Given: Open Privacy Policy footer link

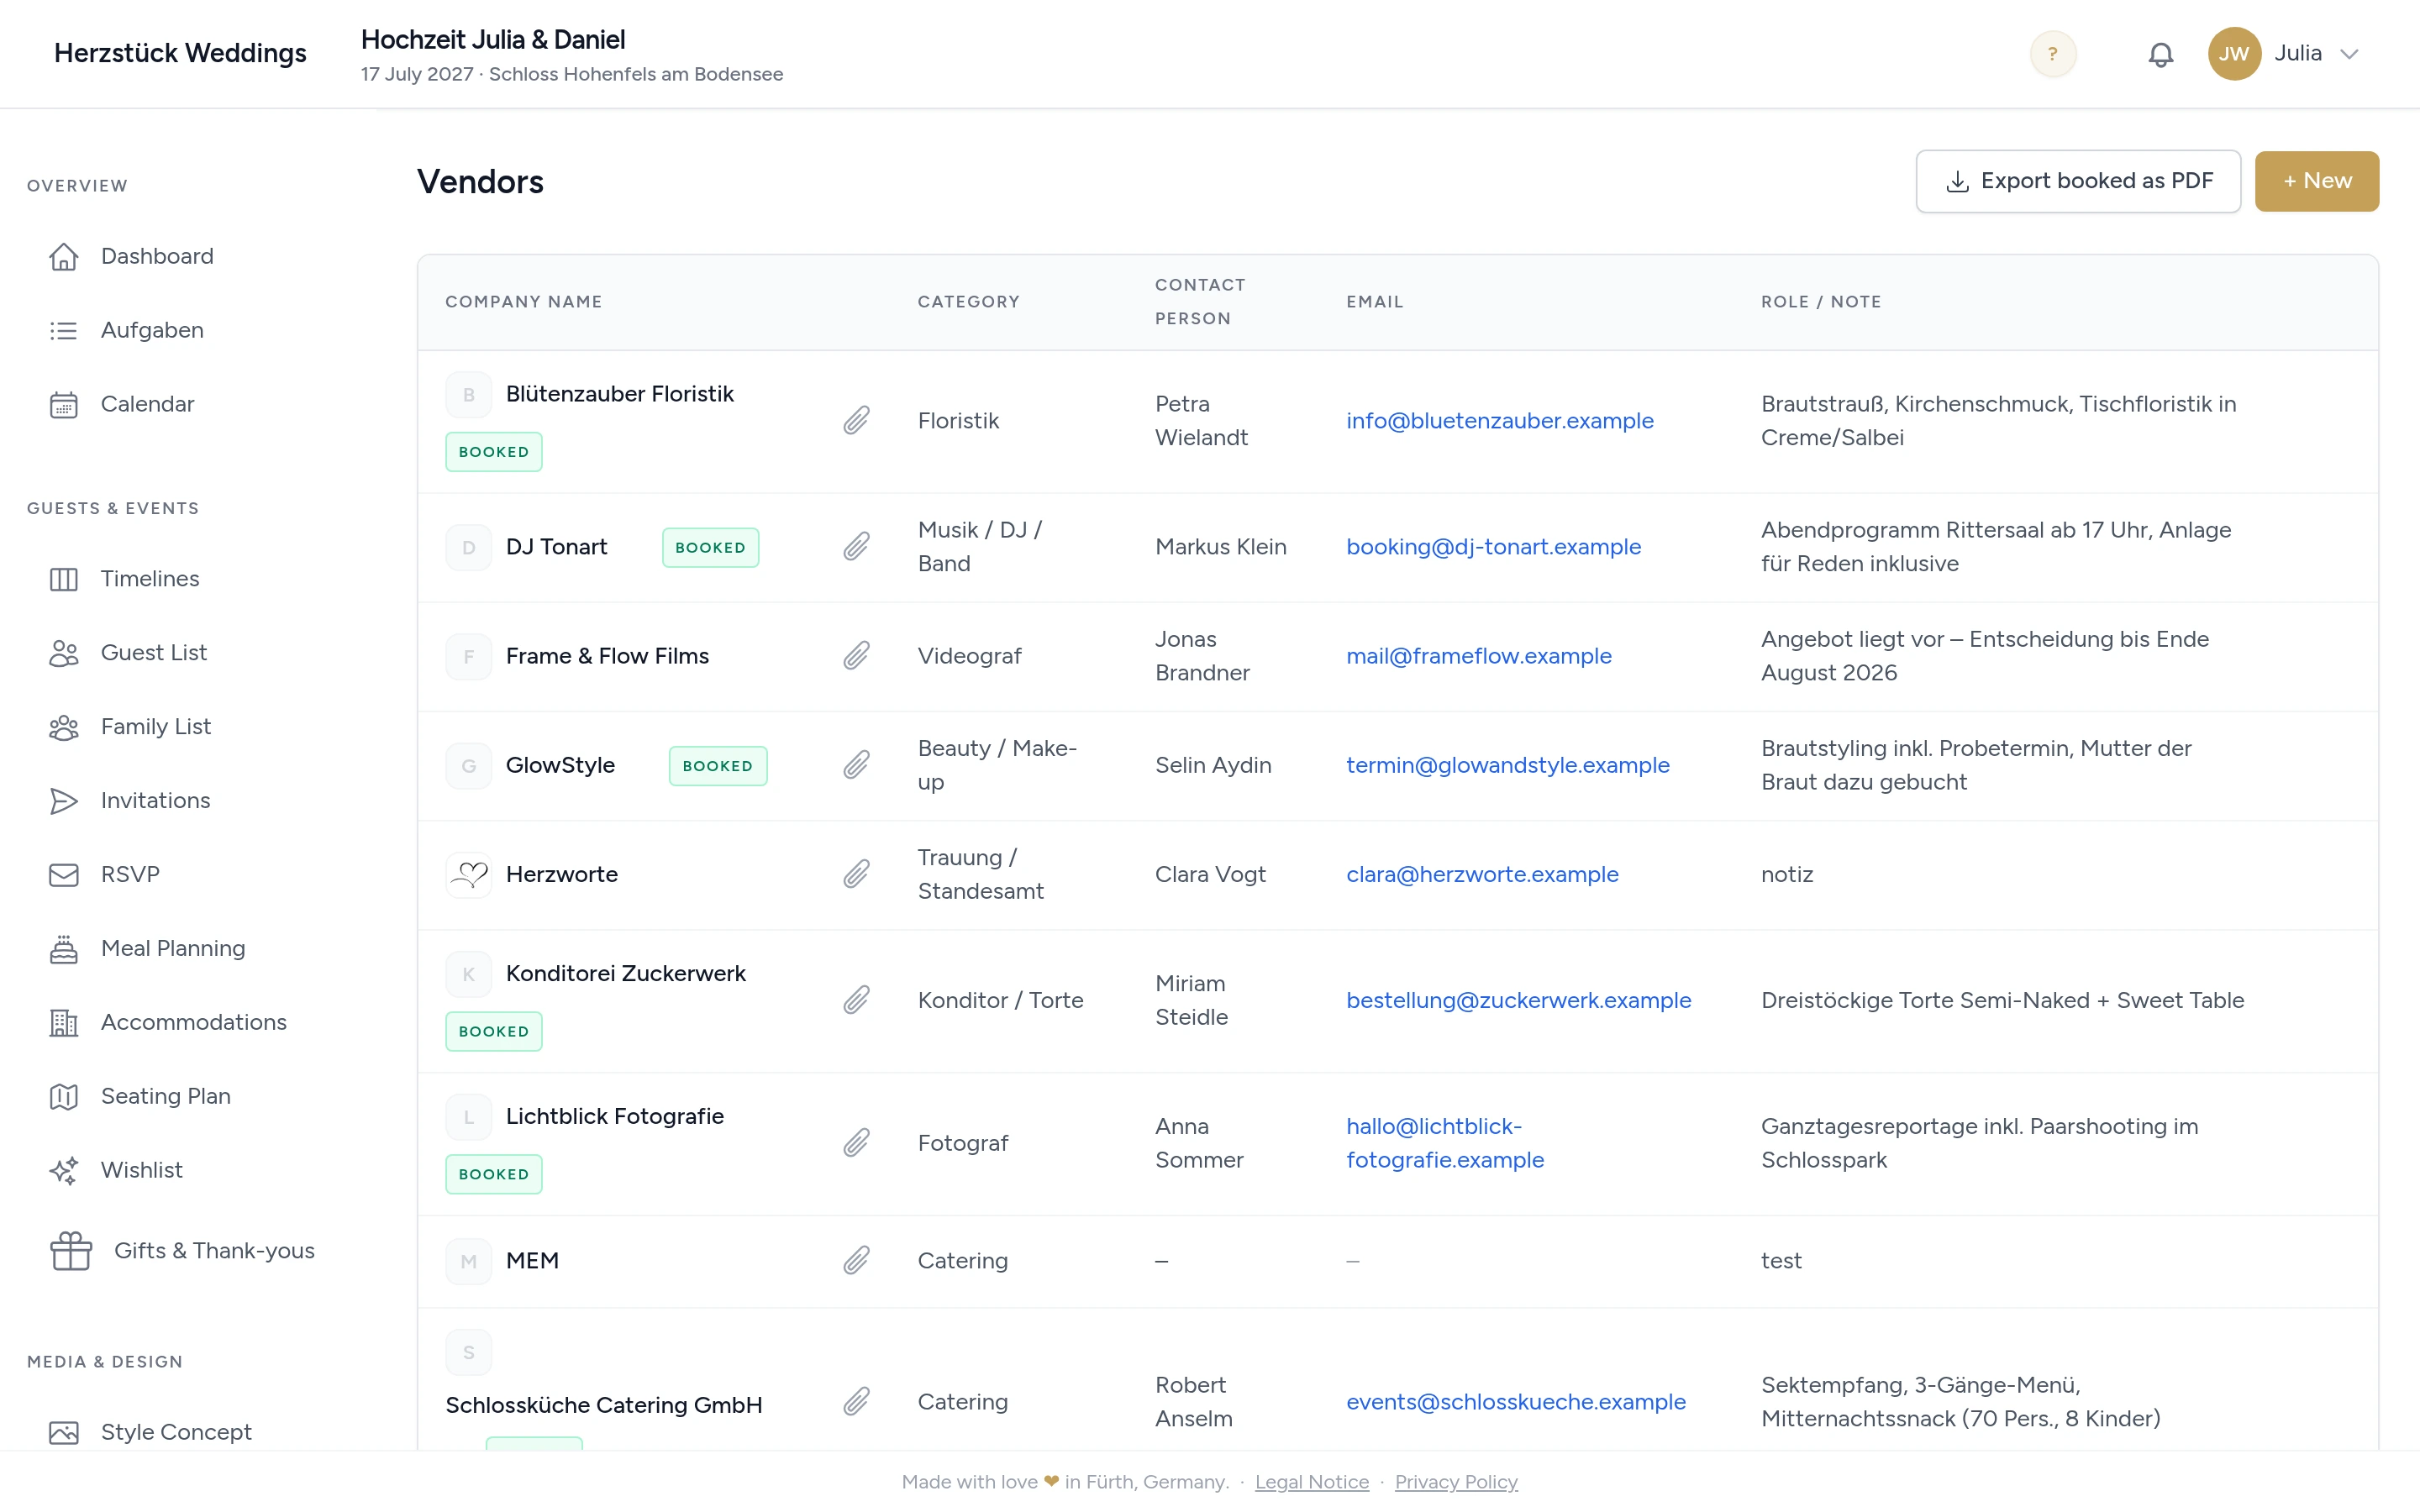Looking at the screenshot, I should pyautogui.click(x=1455, y=1482).
